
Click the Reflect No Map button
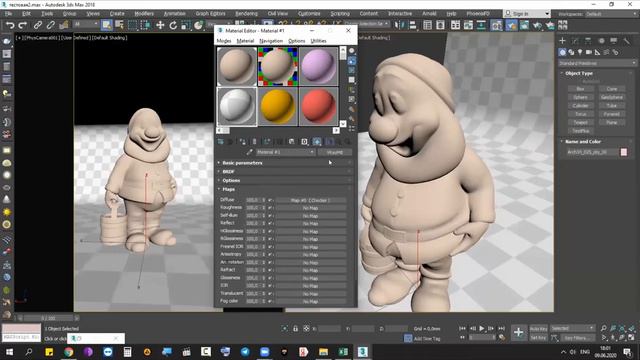pyautogui.click(x=310, y=223)
